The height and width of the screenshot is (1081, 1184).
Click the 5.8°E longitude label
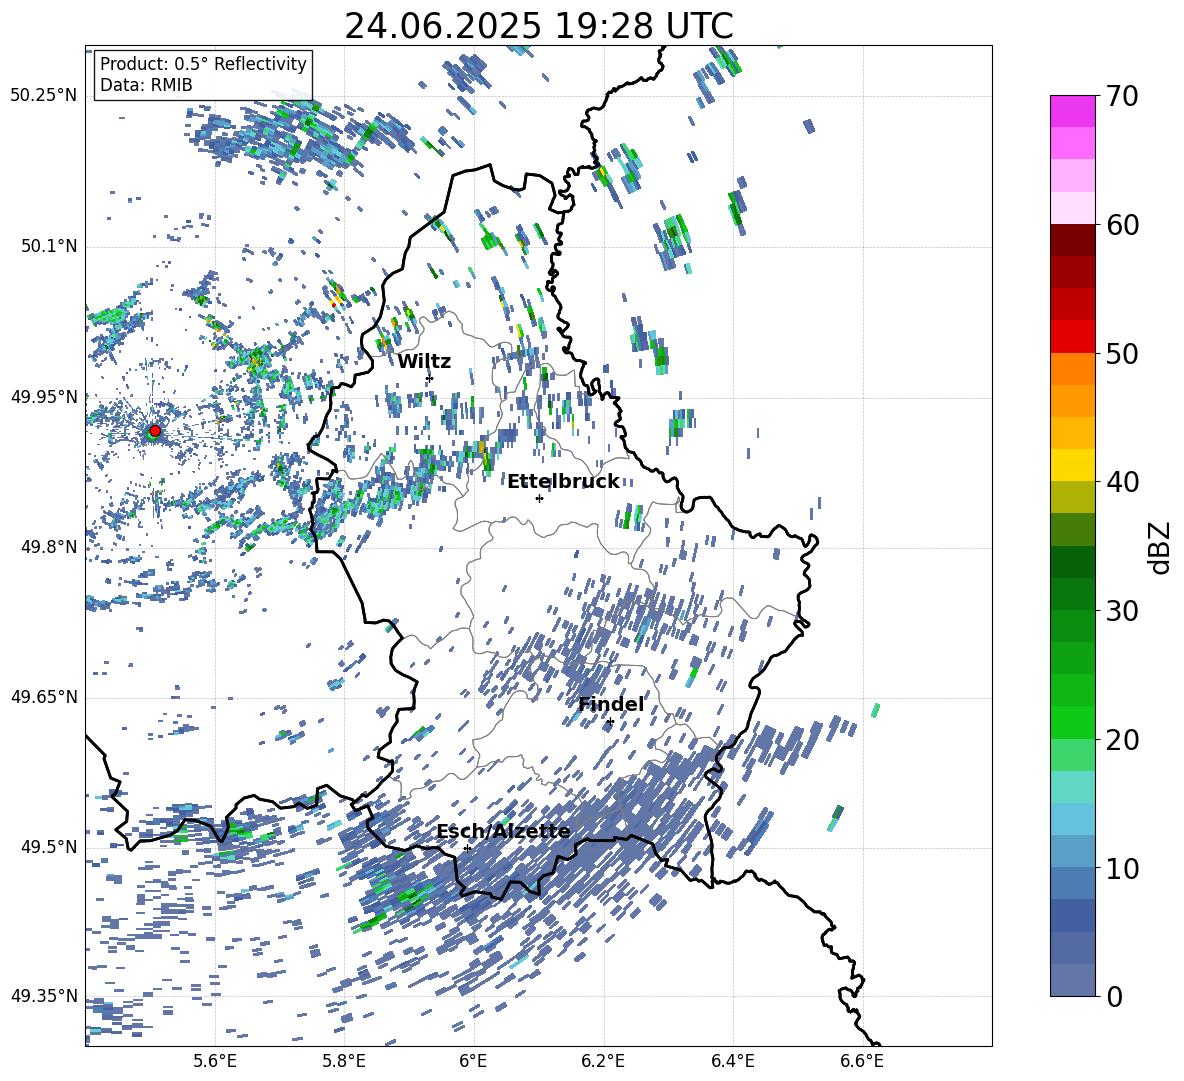(344, 1061)
